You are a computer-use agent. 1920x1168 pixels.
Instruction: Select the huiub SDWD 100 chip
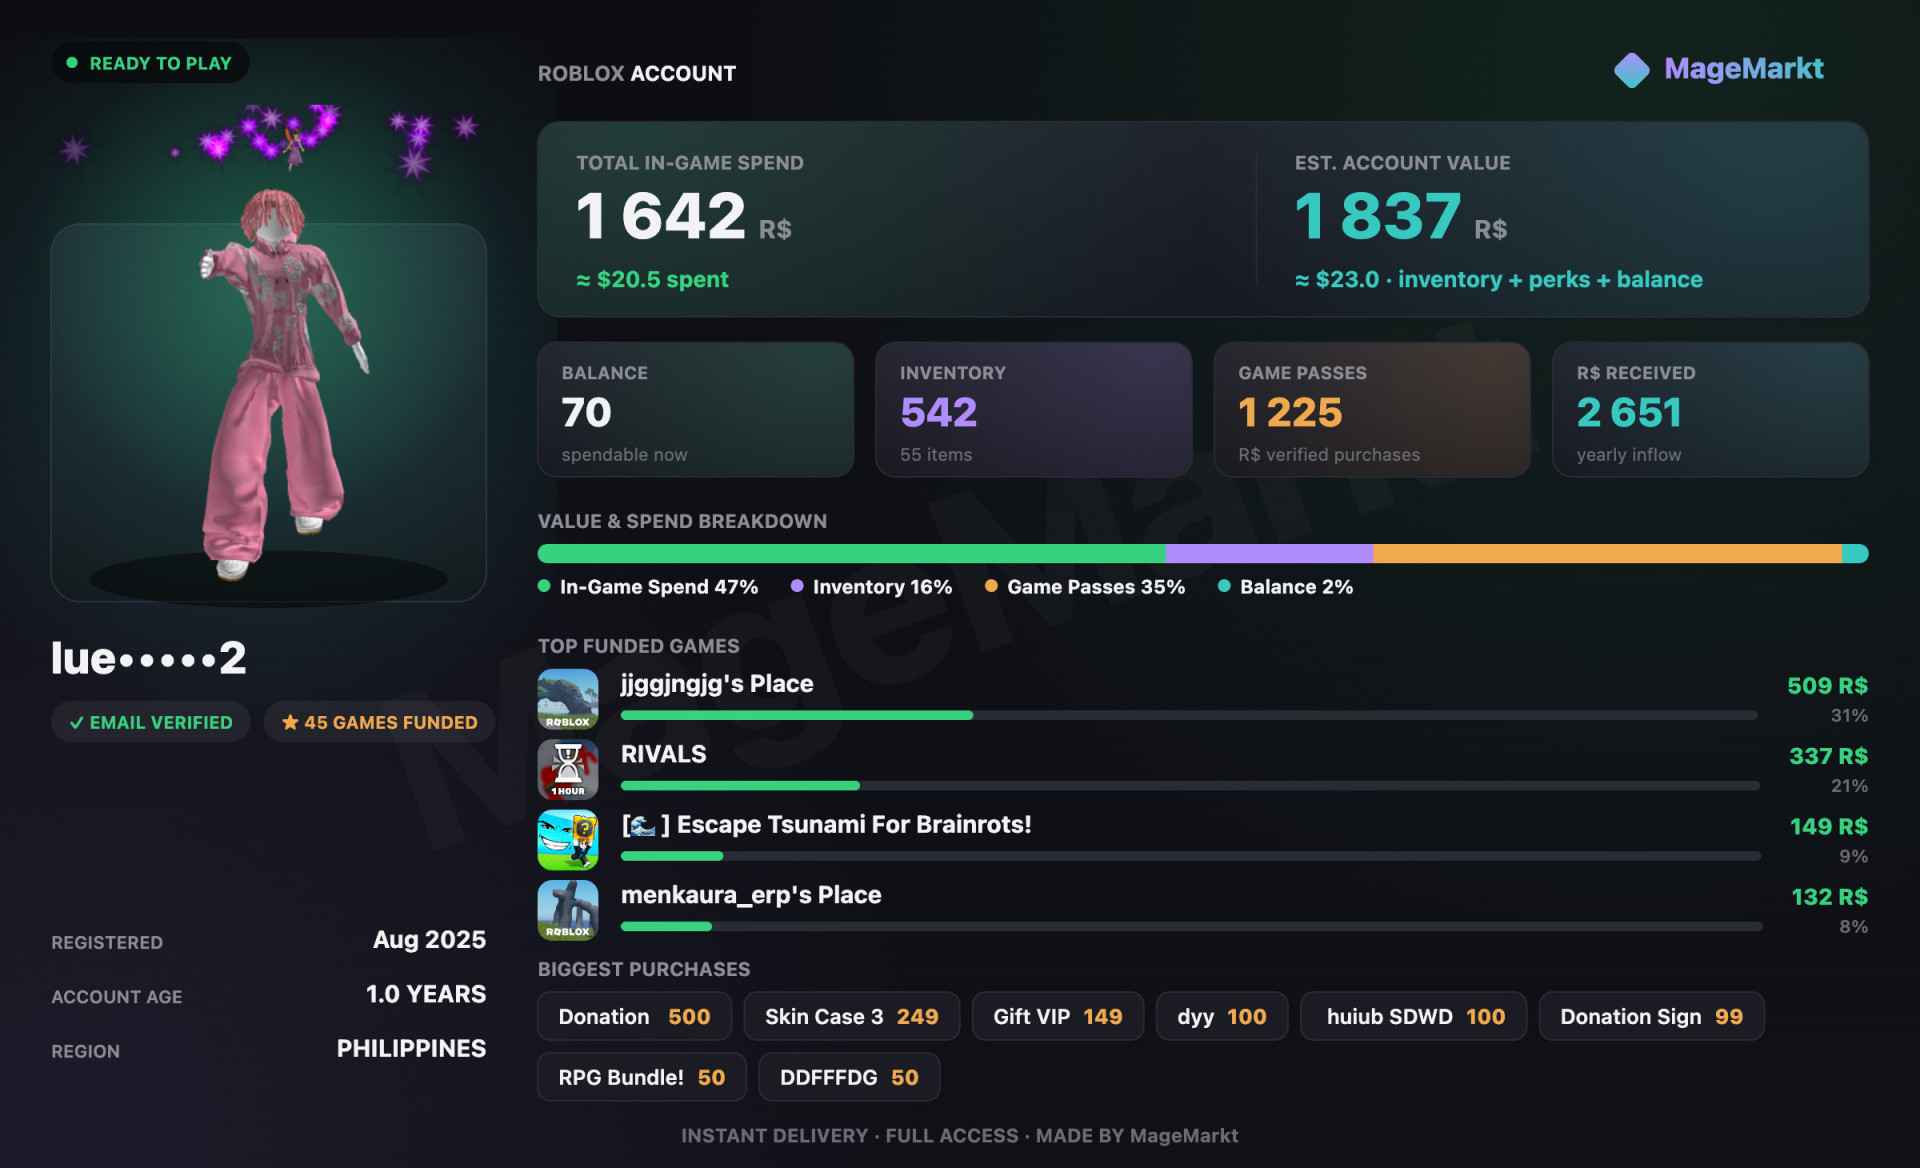(1413, 1017)
